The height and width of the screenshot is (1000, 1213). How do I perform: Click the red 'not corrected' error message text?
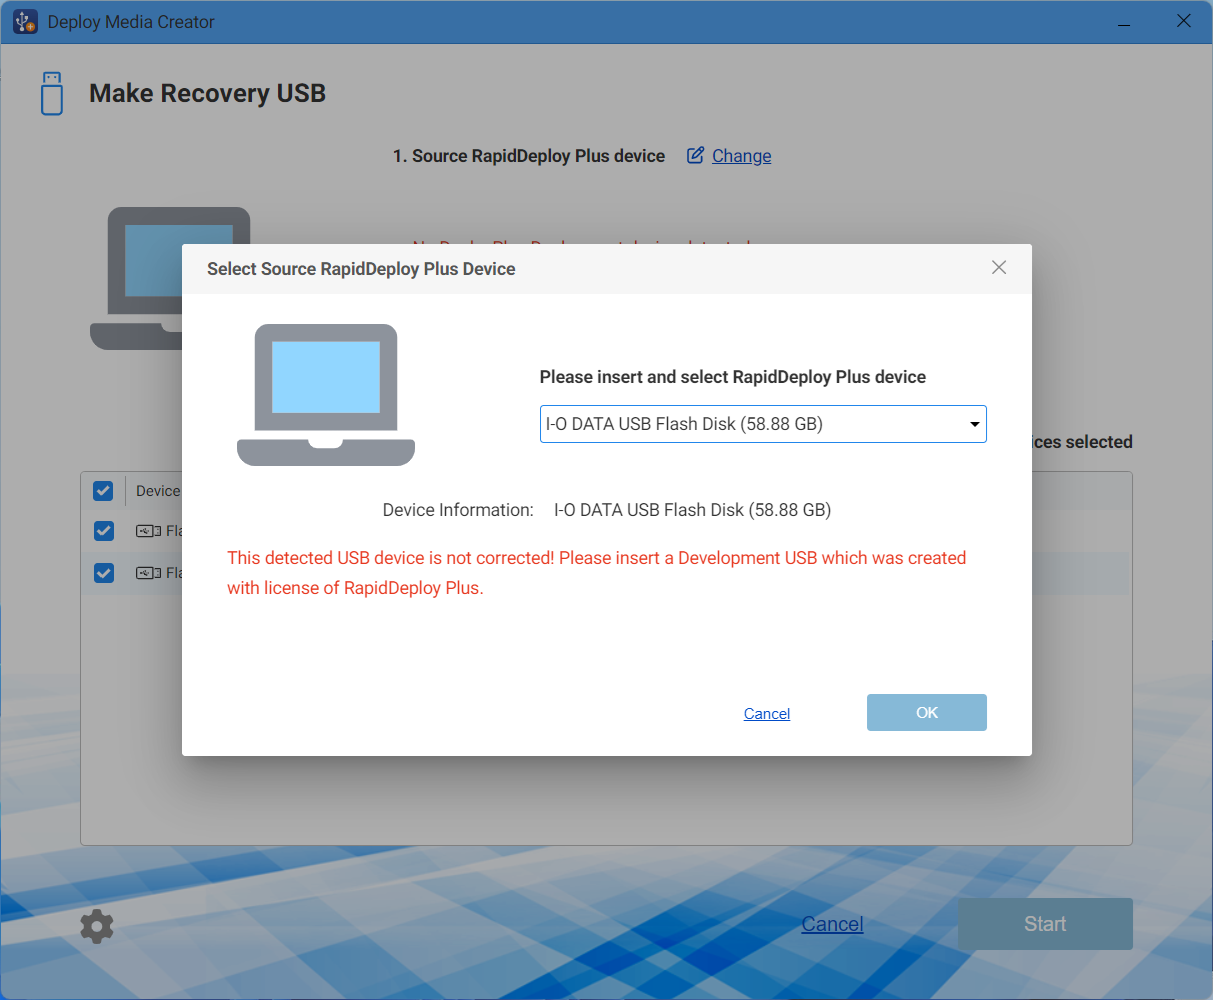[596, 573]
